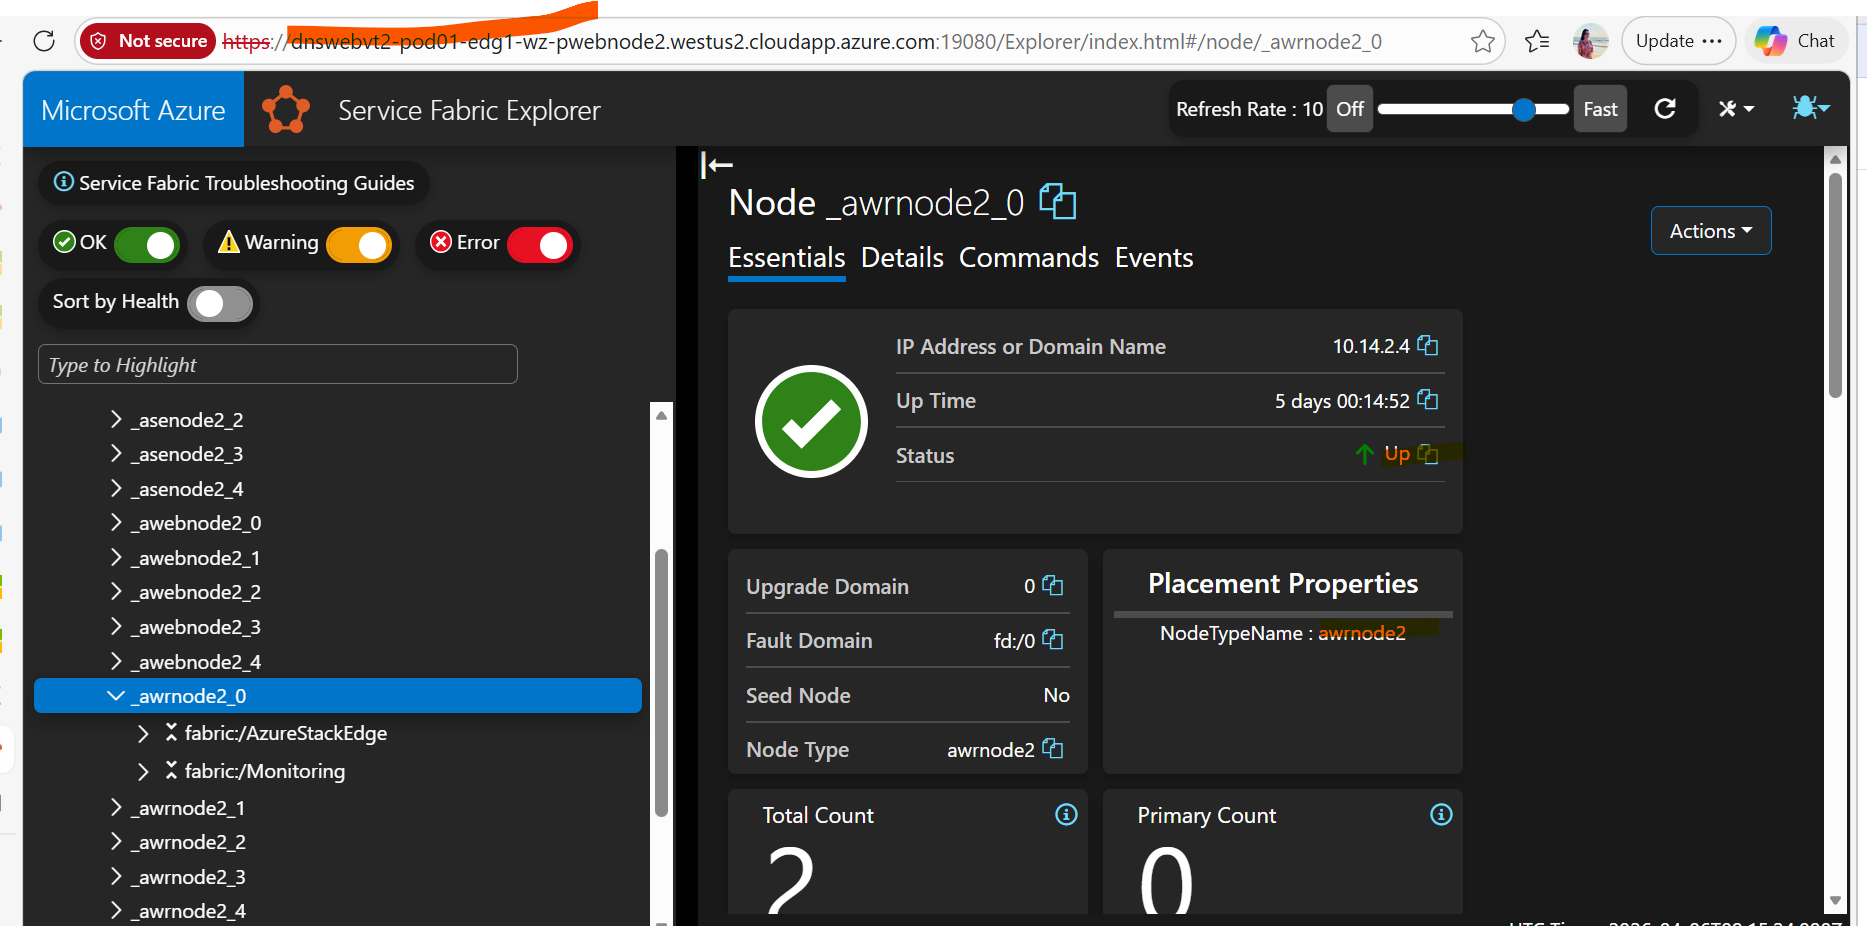Copy the node name _awrnode2_0
This screenshot has width=1867, height=926.
1058,202
